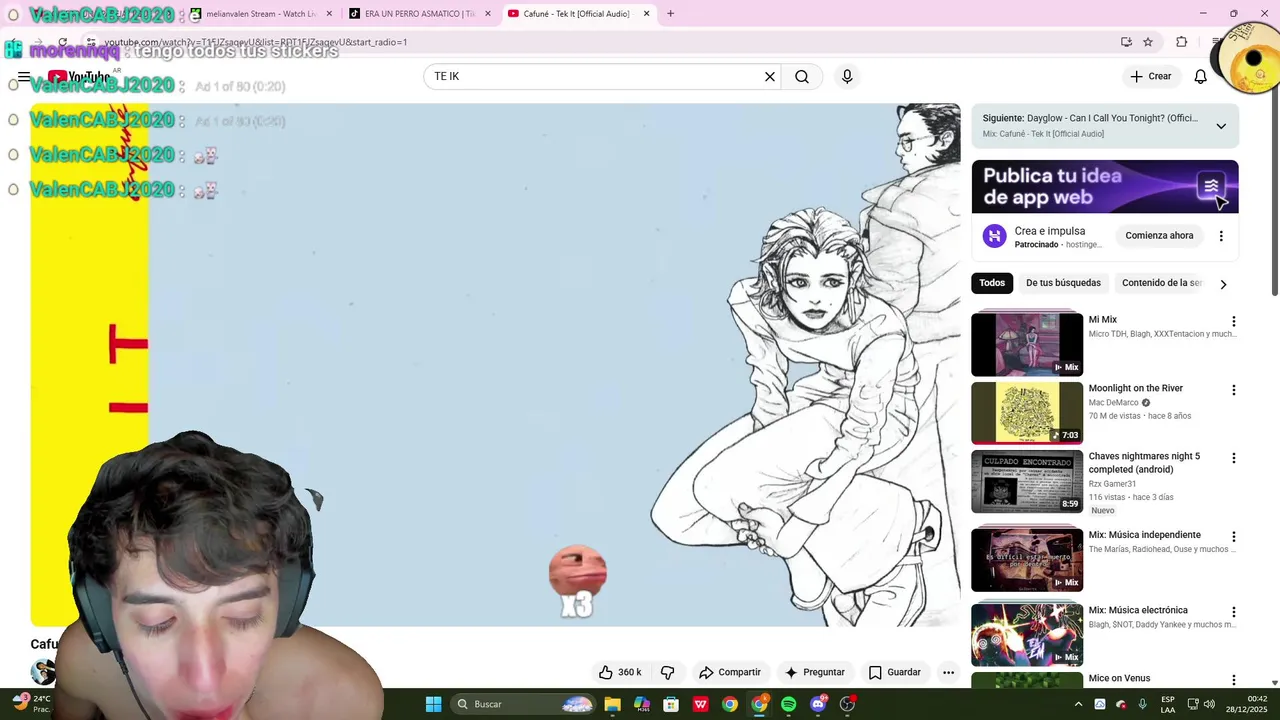Open Chaves nightmares night 5 thumbnail
The image size is (1280, 720).
point(1027,481)
